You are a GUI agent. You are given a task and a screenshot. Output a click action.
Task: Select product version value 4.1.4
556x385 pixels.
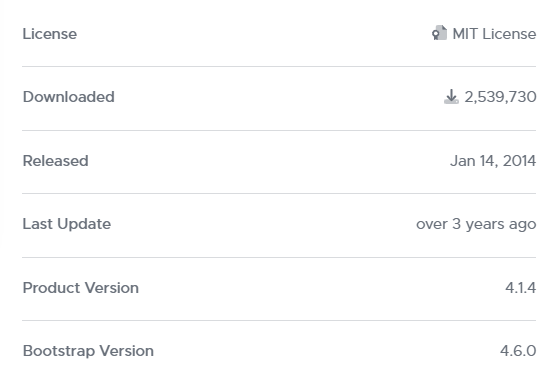[521, 288]
